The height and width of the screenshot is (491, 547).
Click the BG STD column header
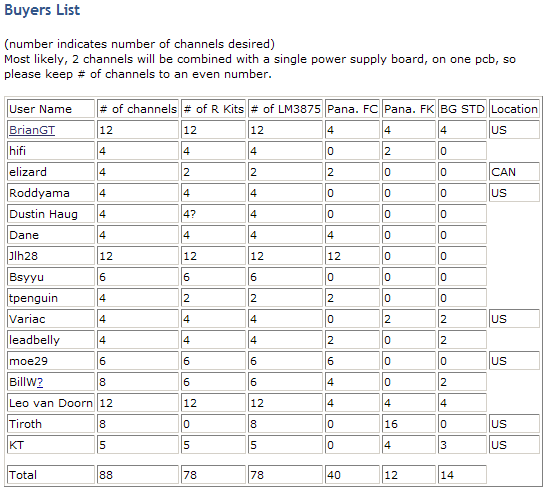(x=462, y=109)
